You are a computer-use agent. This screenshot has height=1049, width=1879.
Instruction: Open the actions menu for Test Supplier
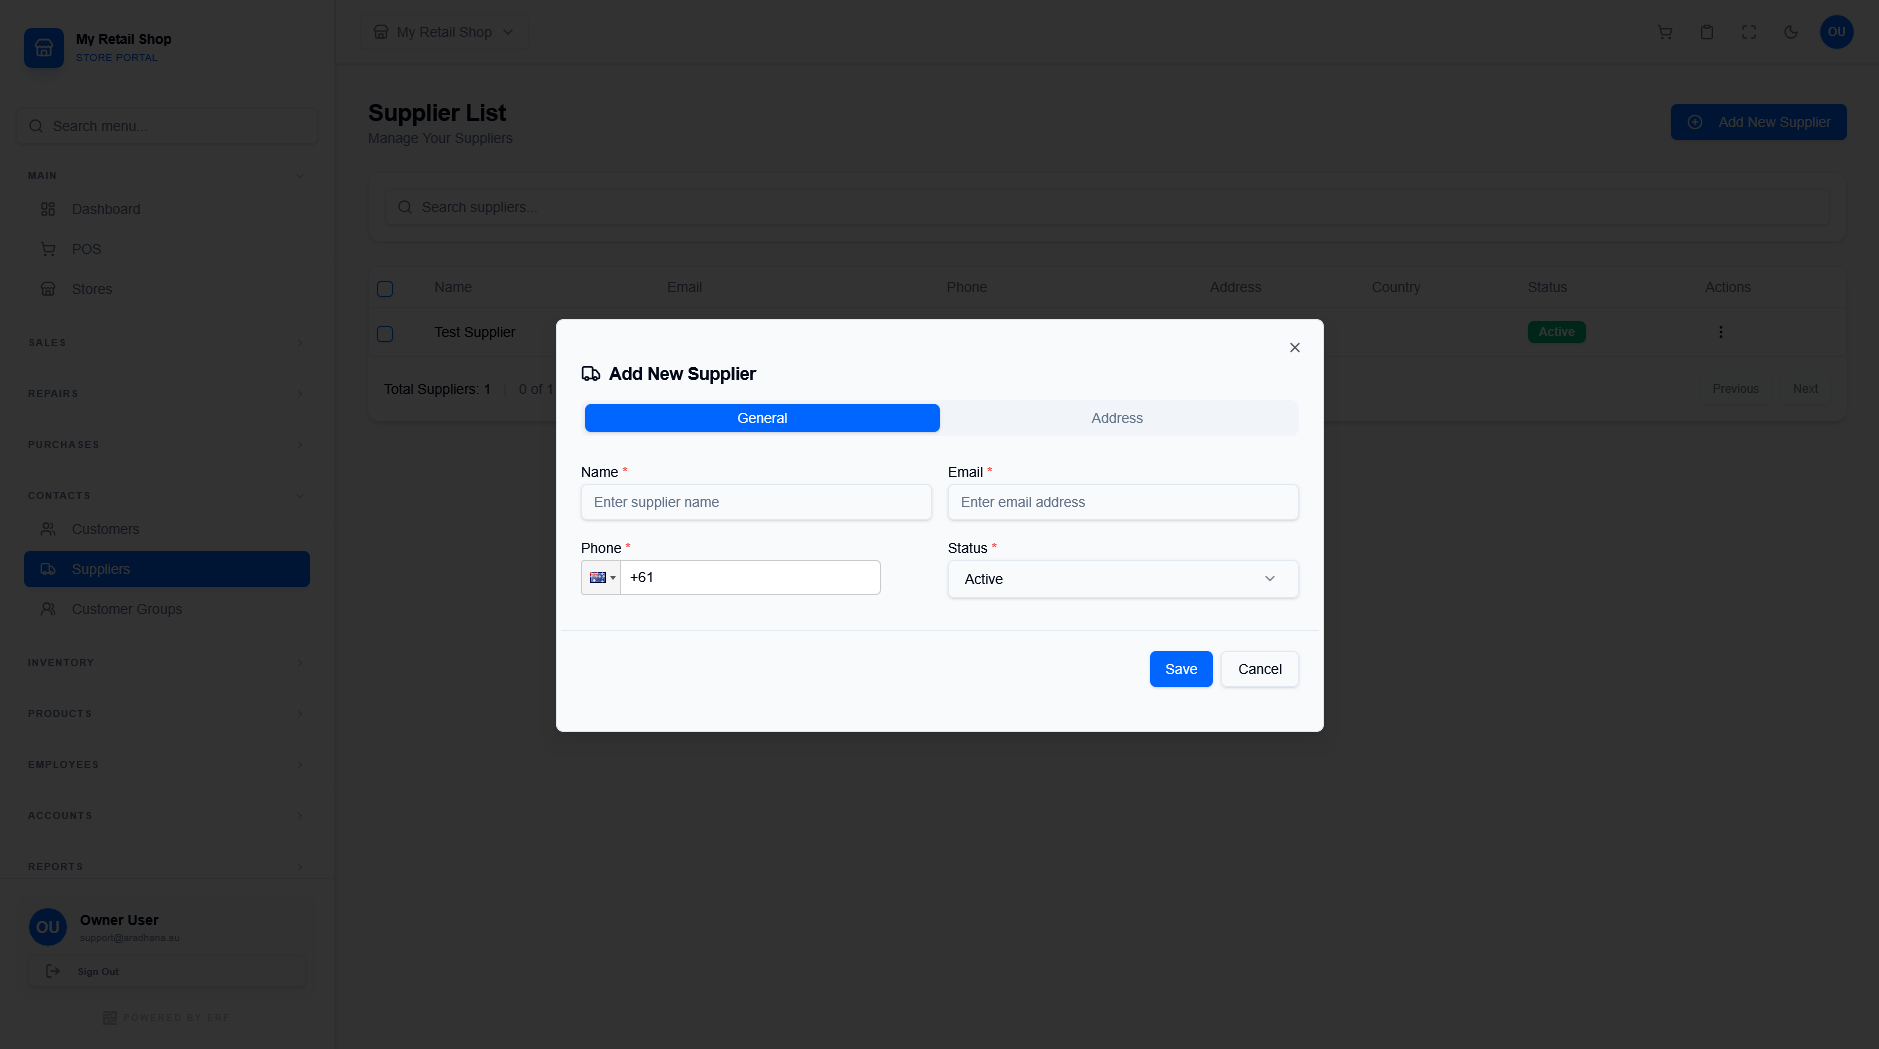coord(1720,331)
